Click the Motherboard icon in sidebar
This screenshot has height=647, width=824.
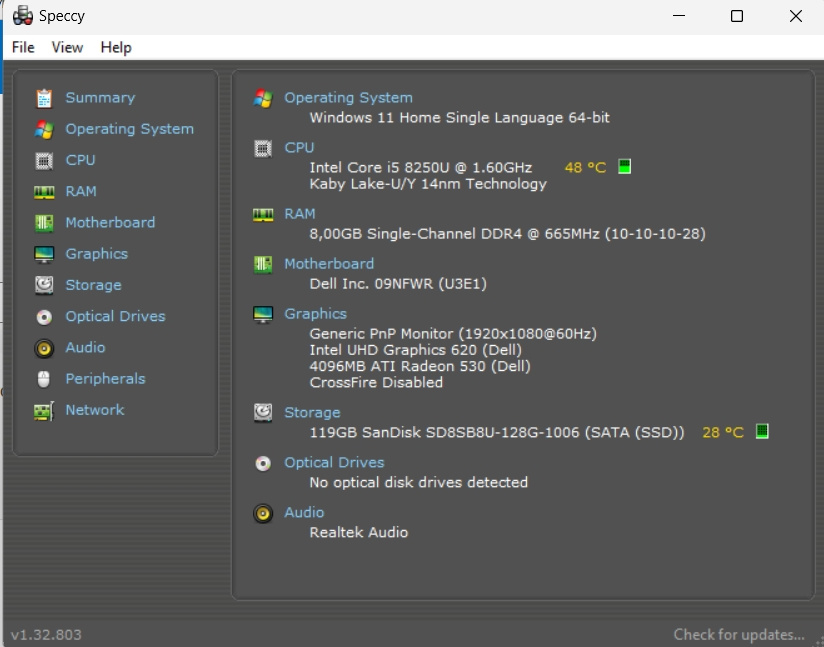44,223
